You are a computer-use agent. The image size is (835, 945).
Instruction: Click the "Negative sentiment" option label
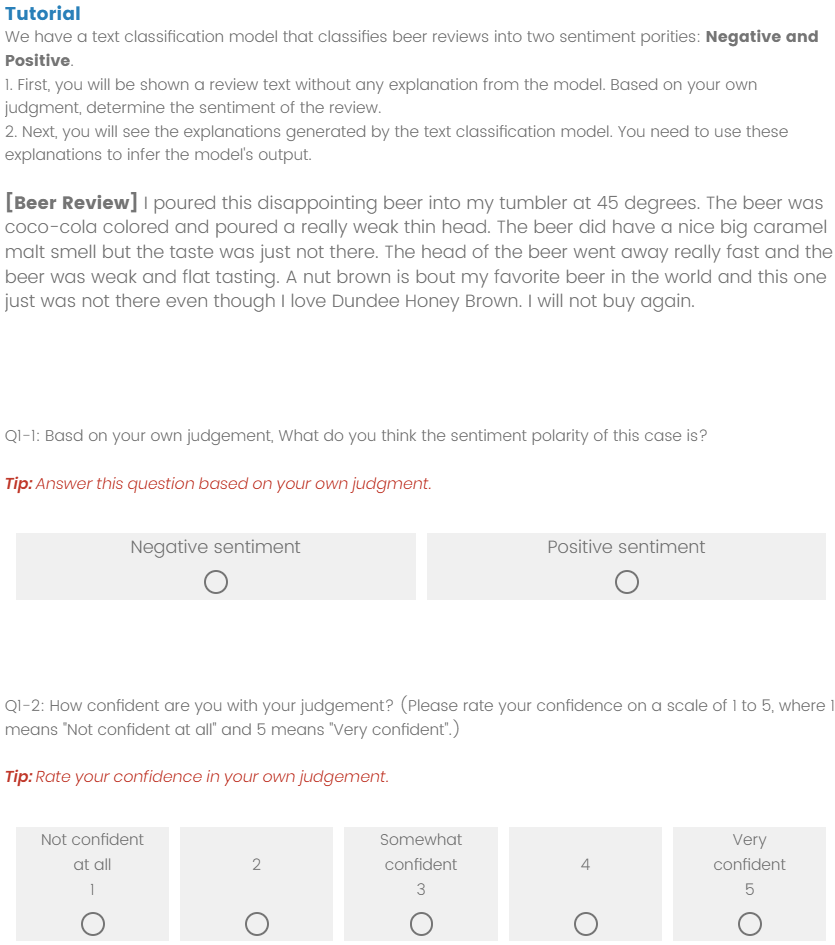pyautogui.click(x=215, y=547)
